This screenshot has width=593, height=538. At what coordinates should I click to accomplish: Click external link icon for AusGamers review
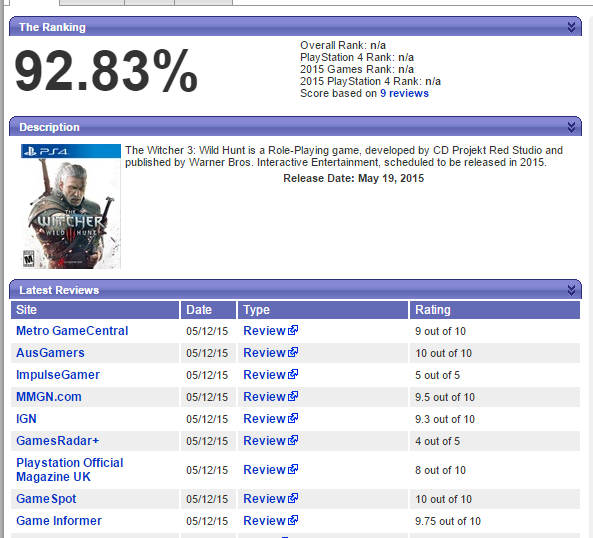[293, 352]
